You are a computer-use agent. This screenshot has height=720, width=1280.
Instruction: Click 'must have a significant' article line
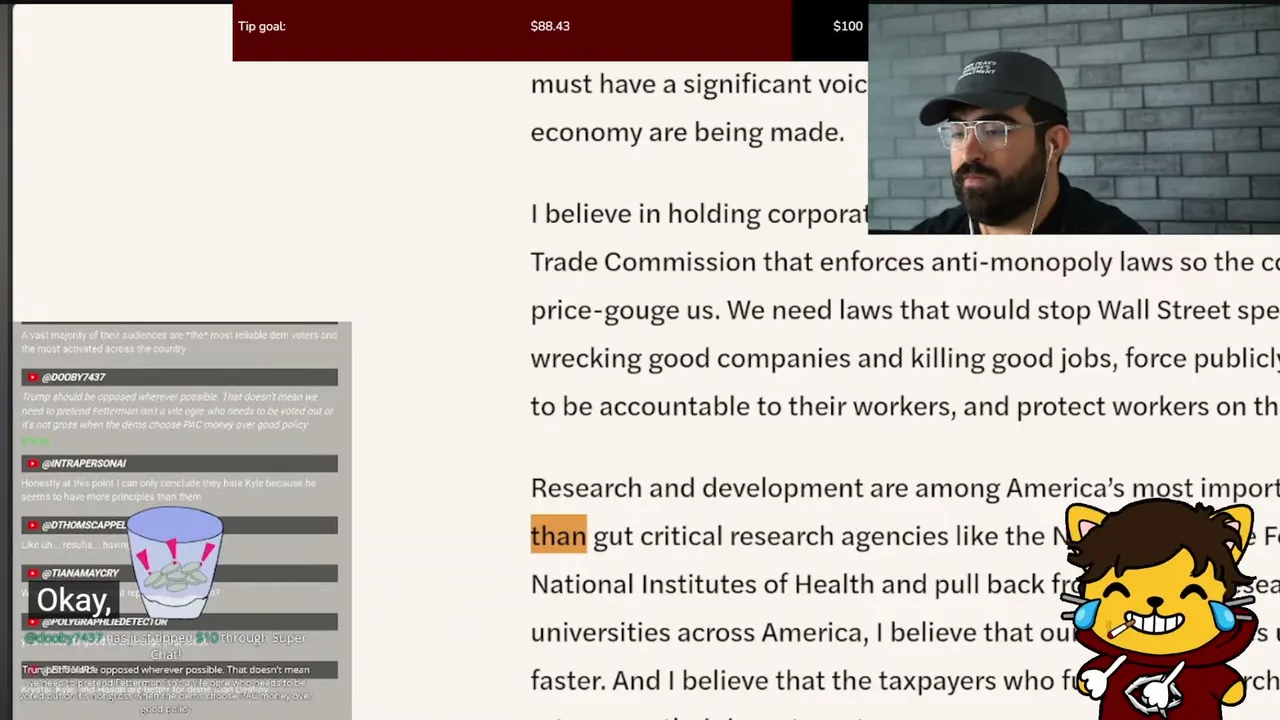click(x=699, y=84)
